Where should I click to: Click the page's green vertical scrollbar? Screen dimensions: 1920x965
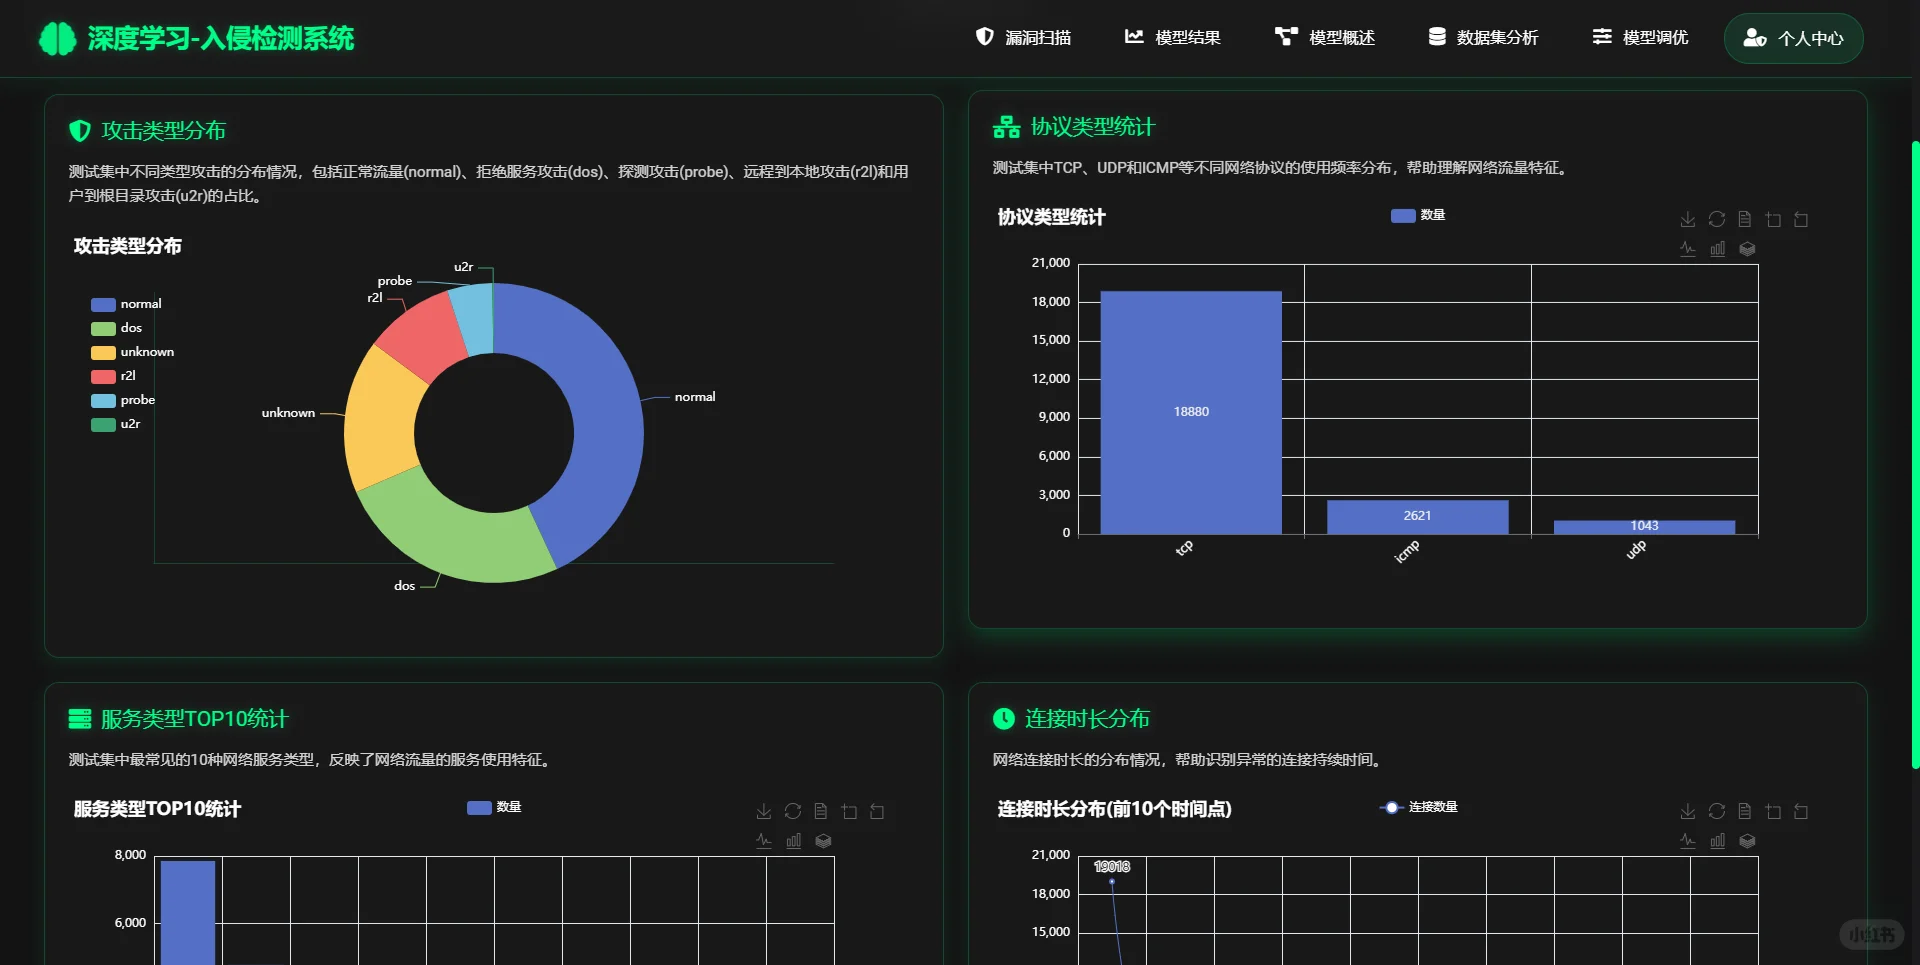click(x=1915, y=455)
